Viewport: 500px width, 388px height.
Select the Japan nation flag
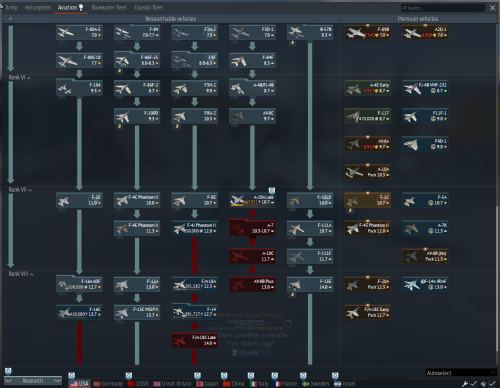pyautogui.click(x=207, y=384)
